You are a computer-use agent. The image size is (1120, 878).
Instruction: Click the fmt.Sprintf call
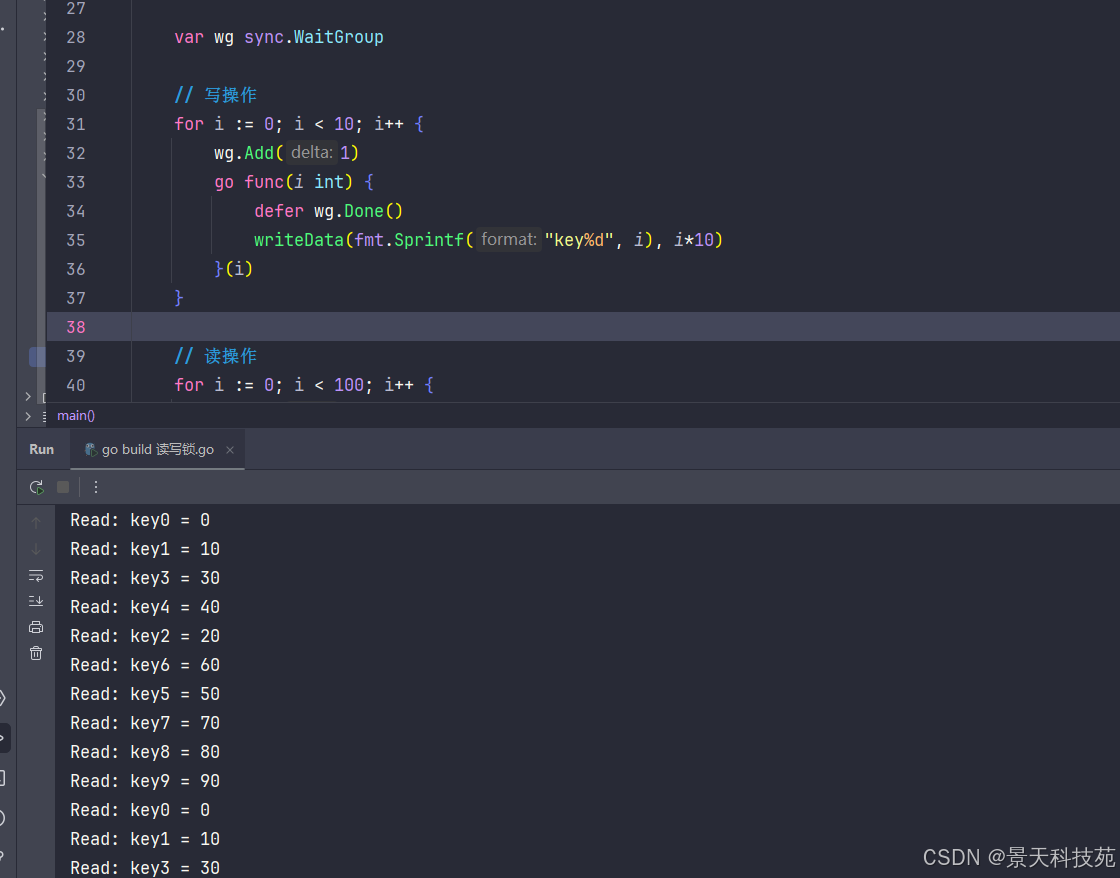tap(409, 240)
